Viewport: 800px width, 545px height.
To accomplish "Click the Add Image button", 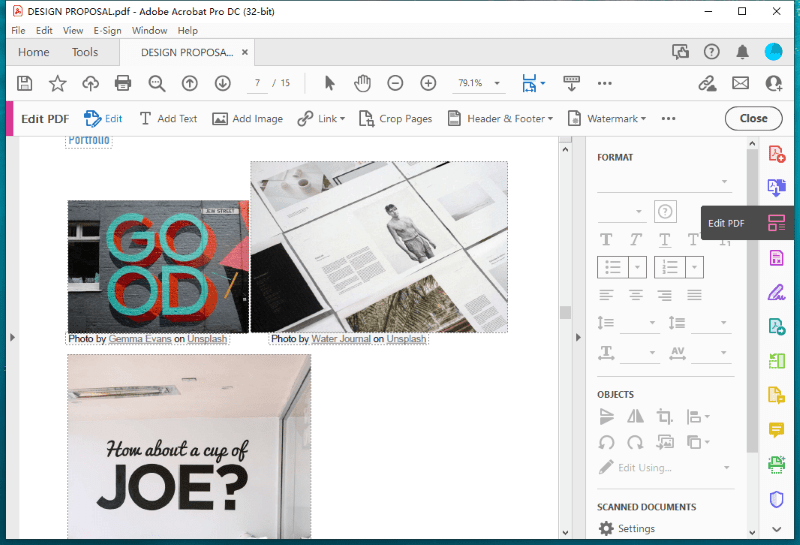I will tap(247, 119).
